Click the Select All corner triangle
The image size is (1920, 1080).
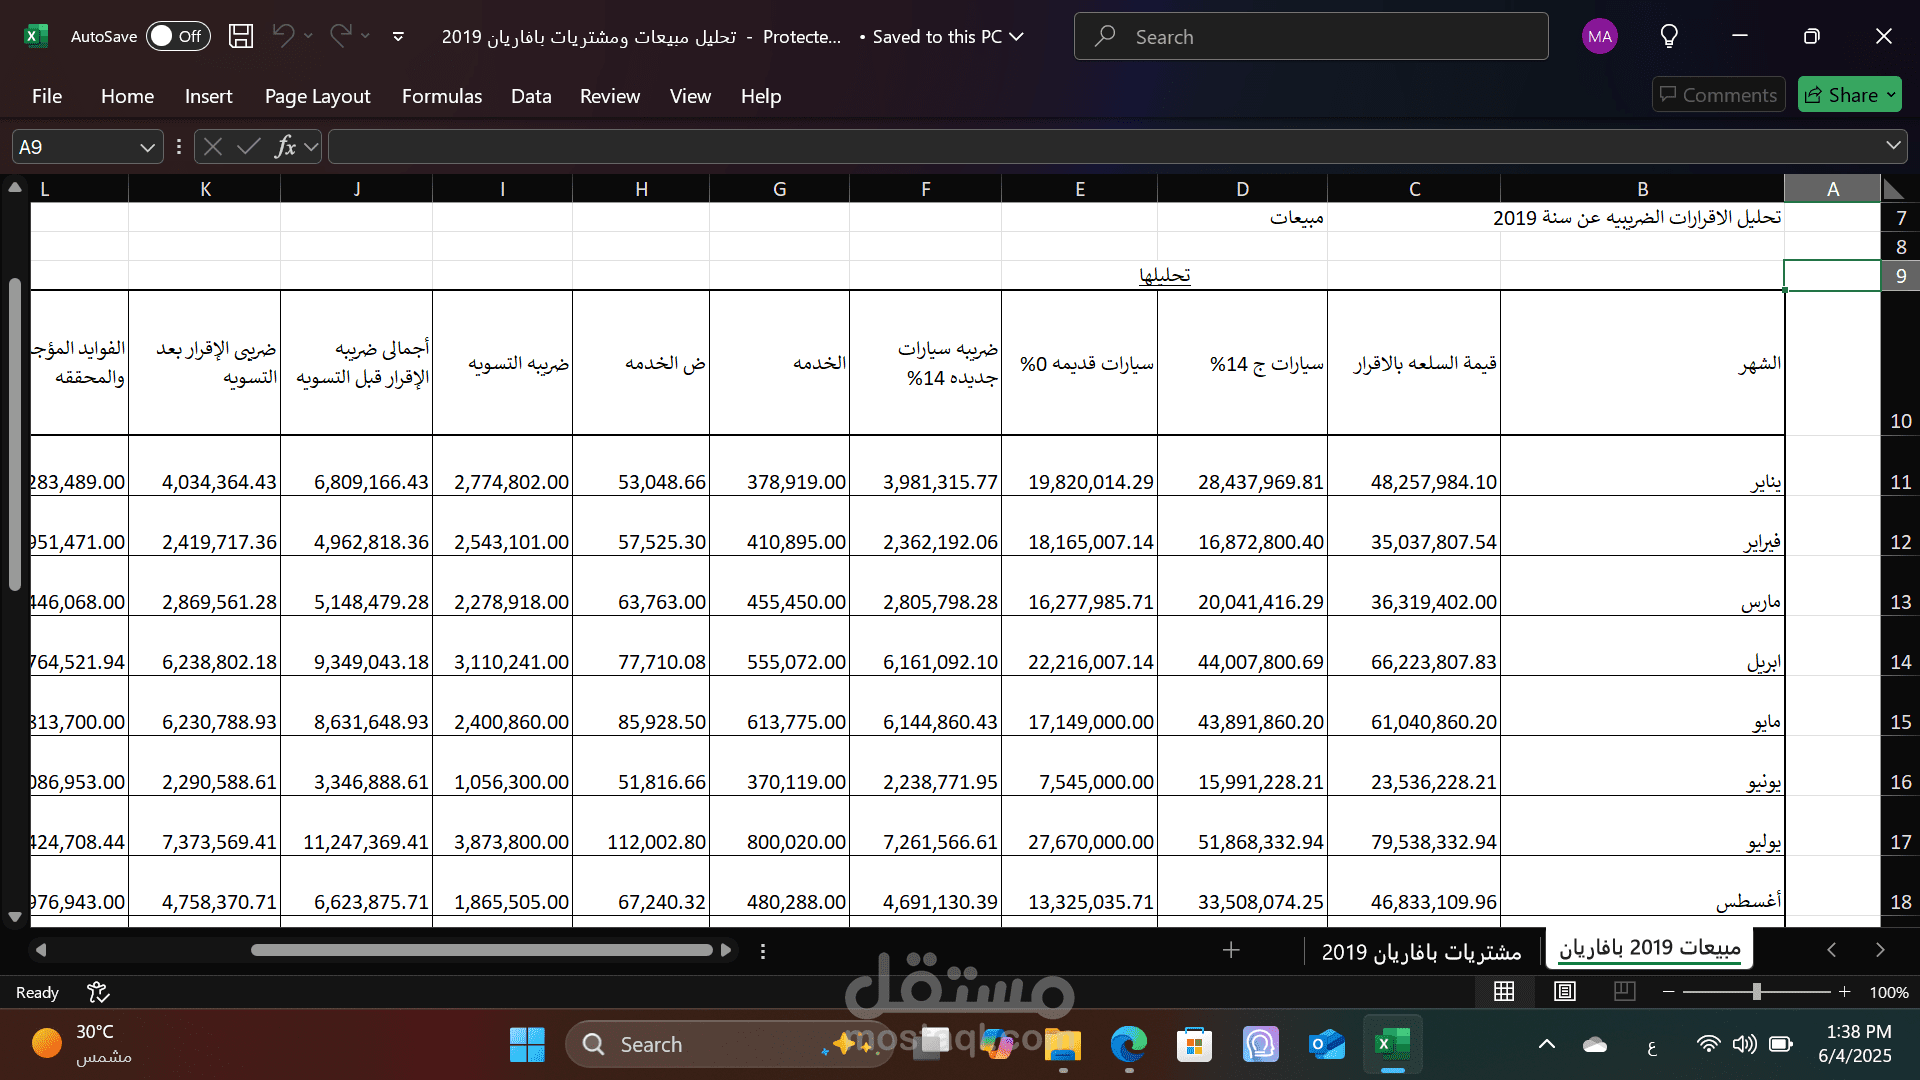pyautogui.click(x=1894, y=189)
